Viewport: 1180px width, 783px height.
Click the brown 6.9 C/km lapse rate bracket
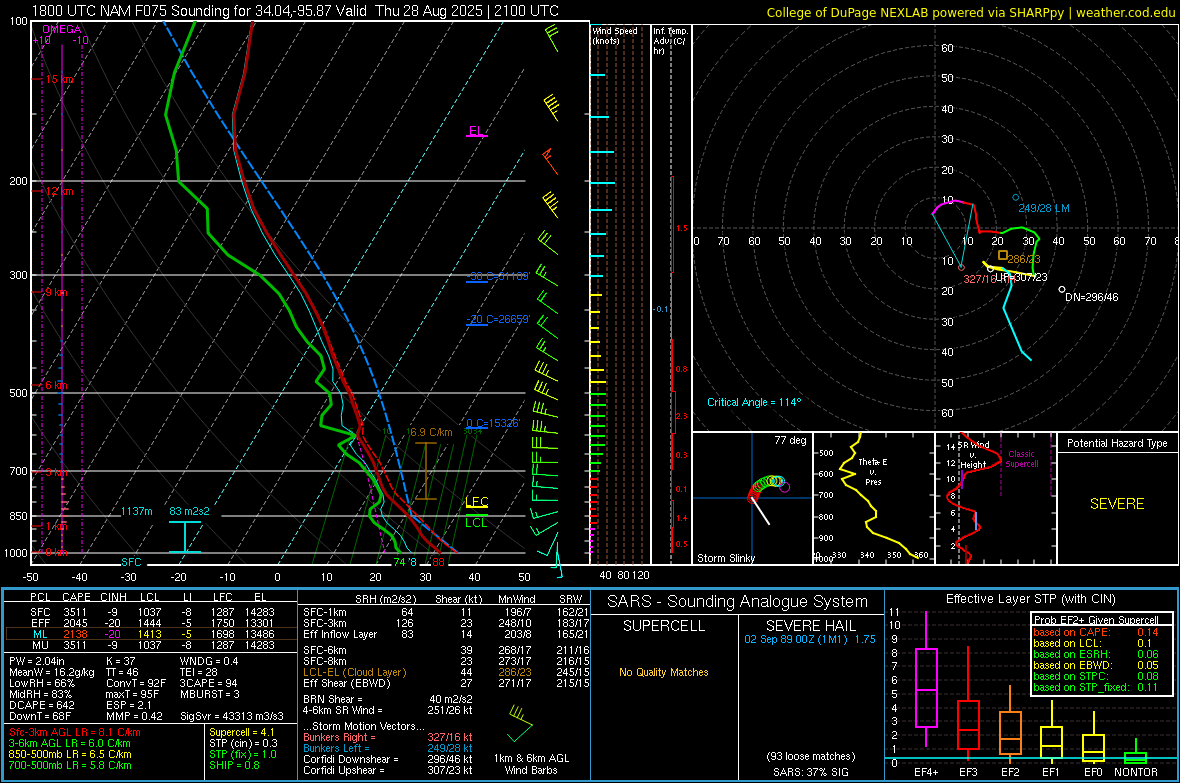(426, 471)
